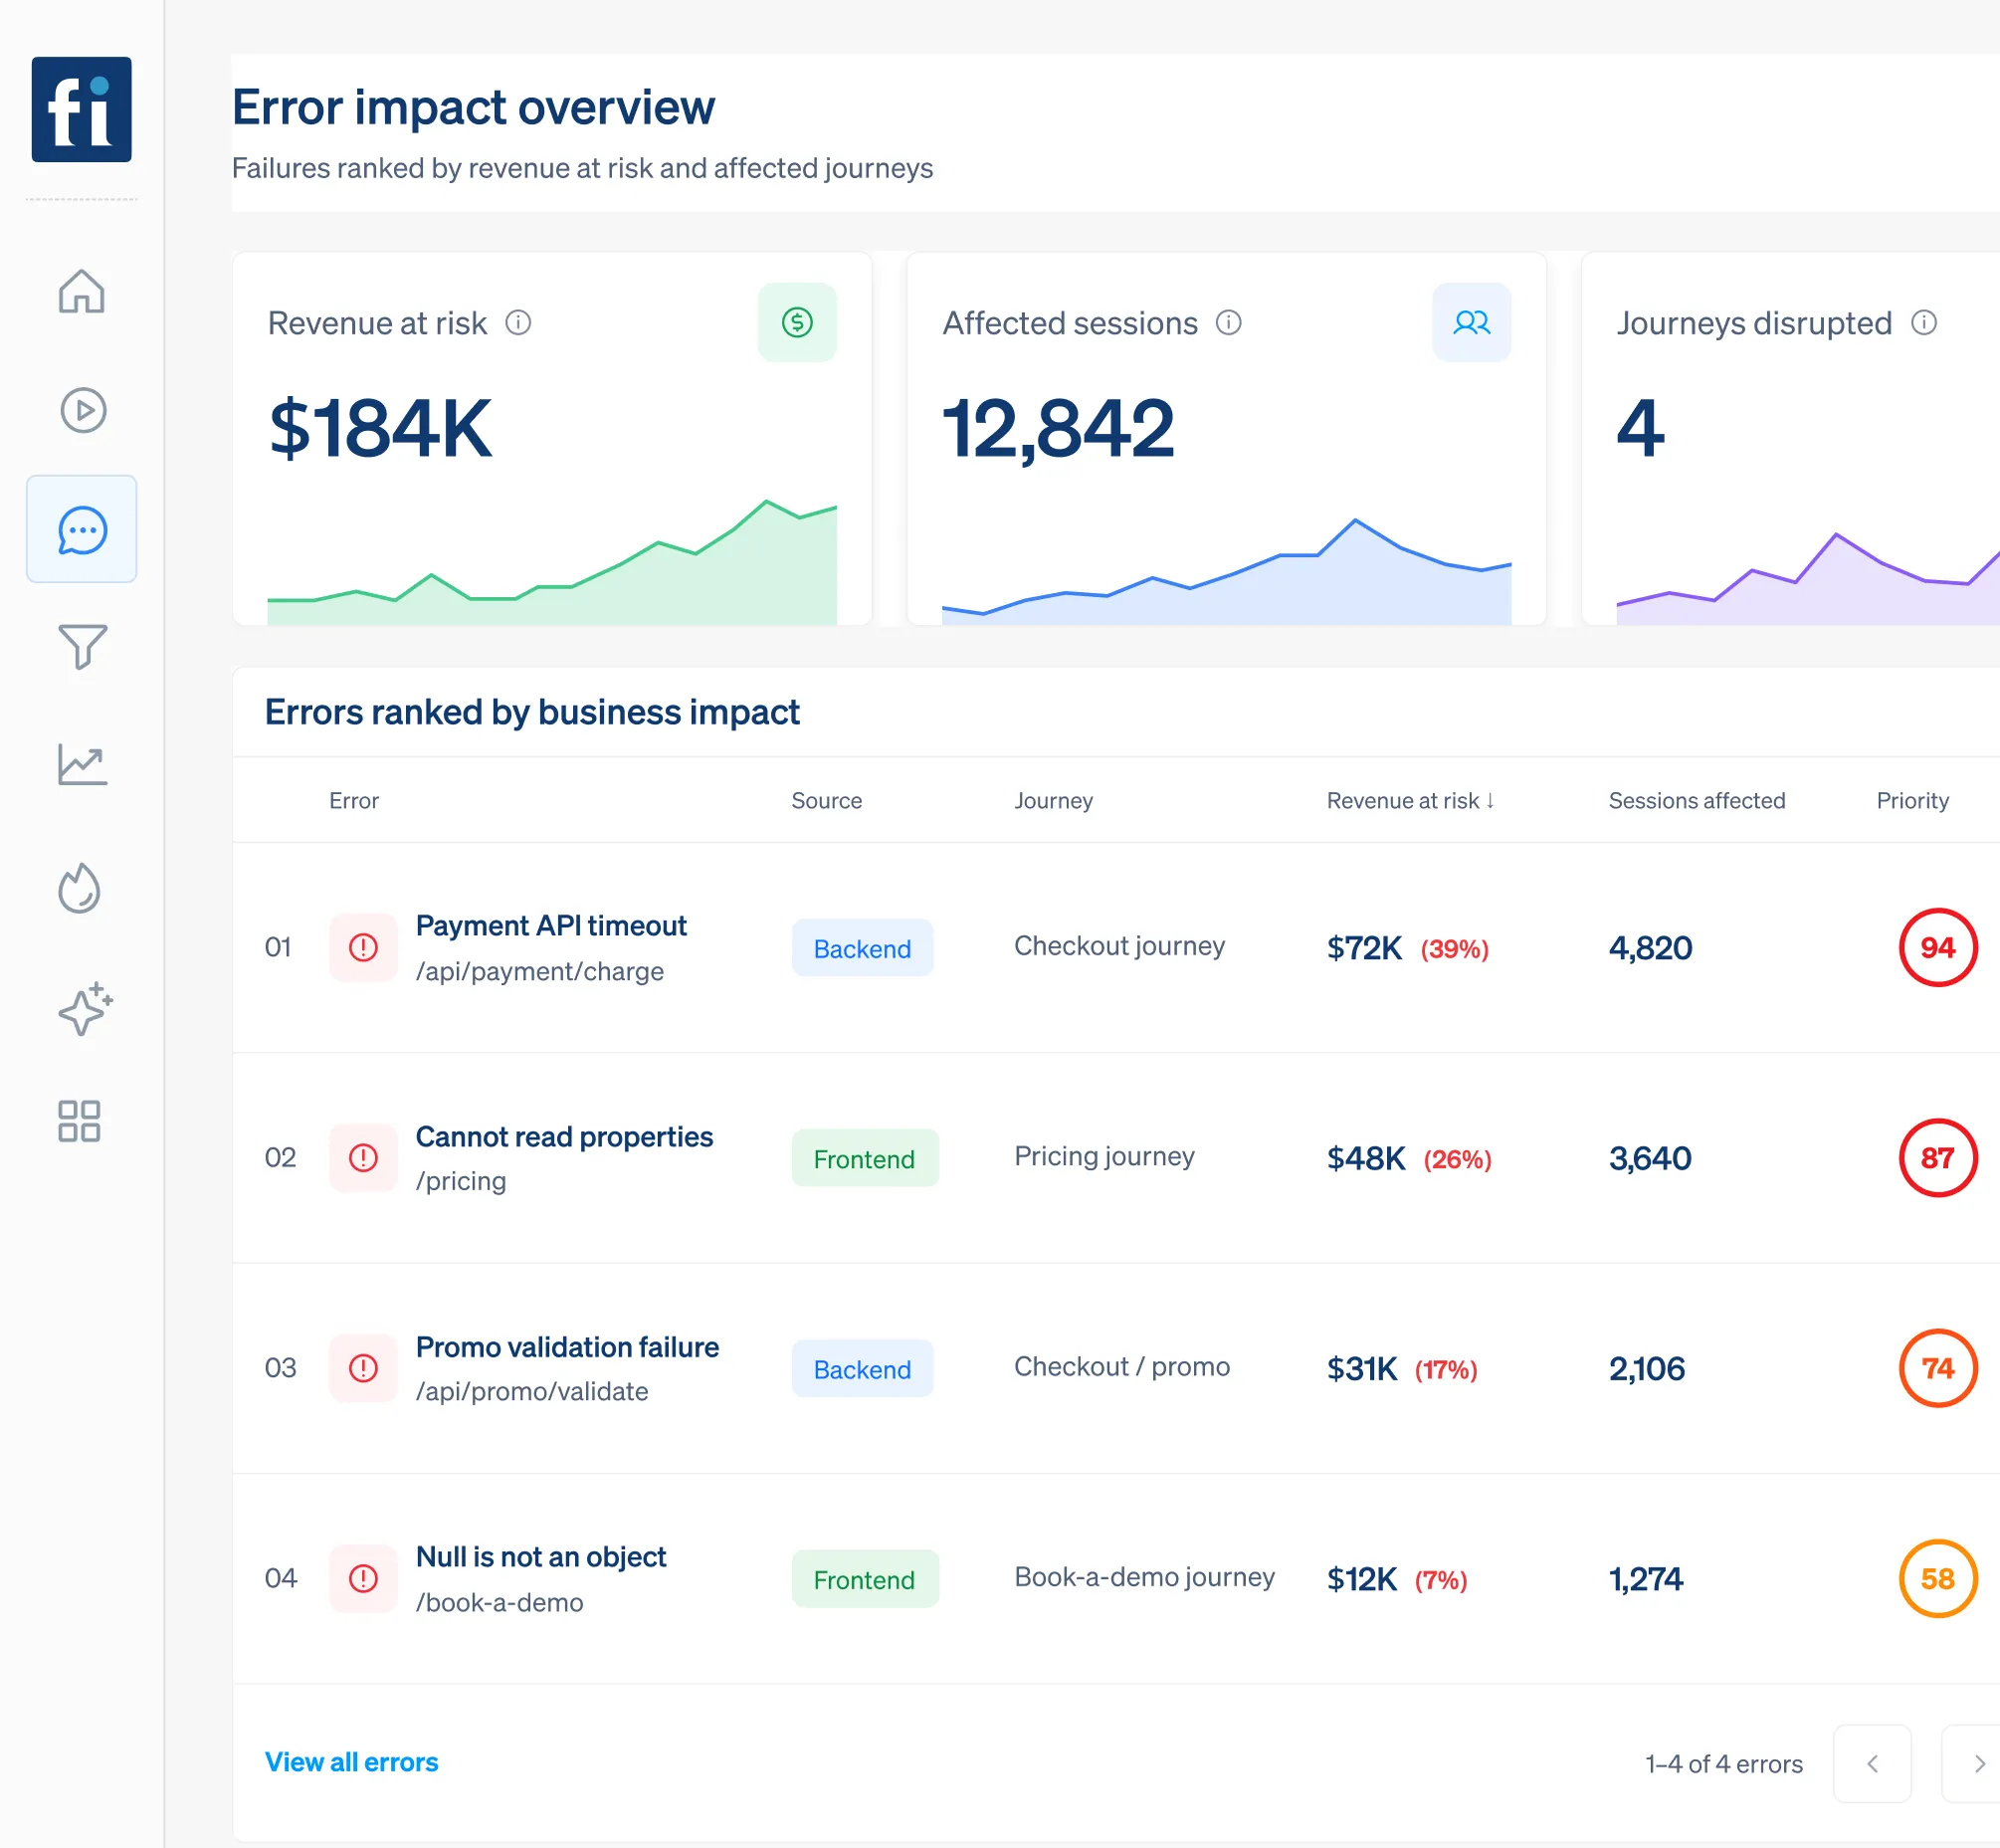
Task: Click alert icon for Cannot read properties
Action: pyautogui.click(x=363, y=1158)
